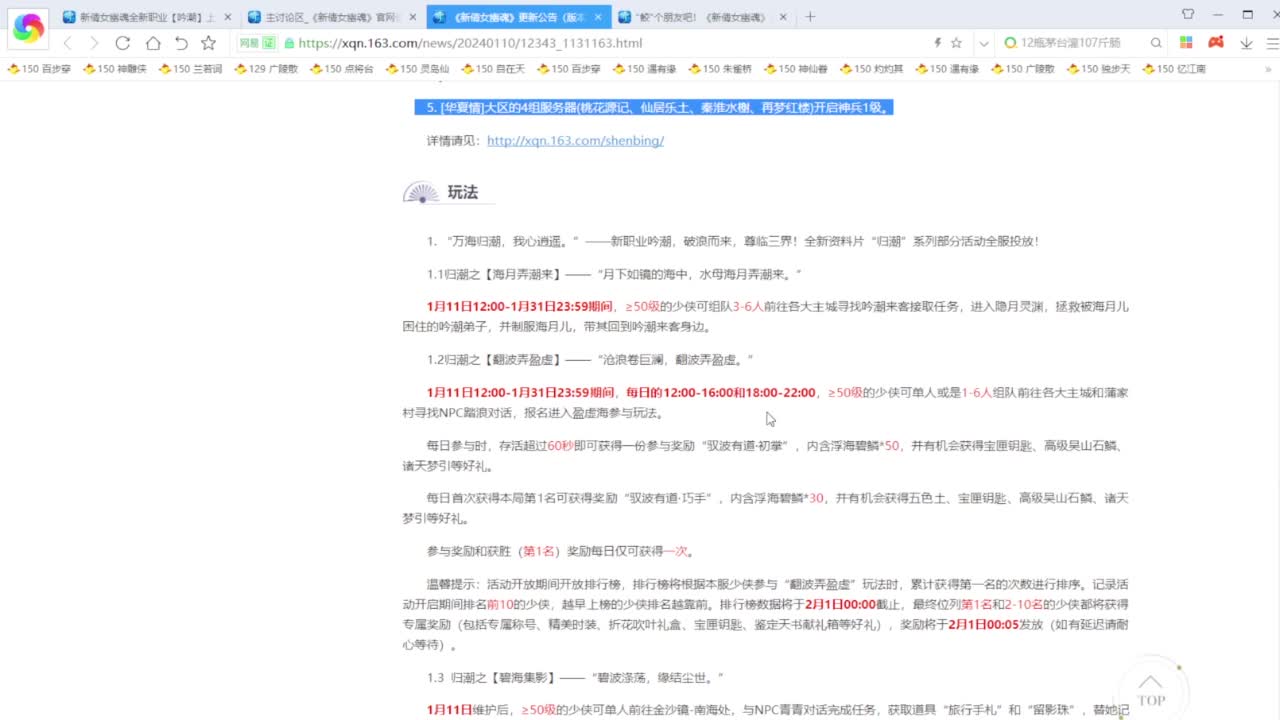Click the download manager arrow icon
This screenshot has height=720, width=1280.
1246,44
